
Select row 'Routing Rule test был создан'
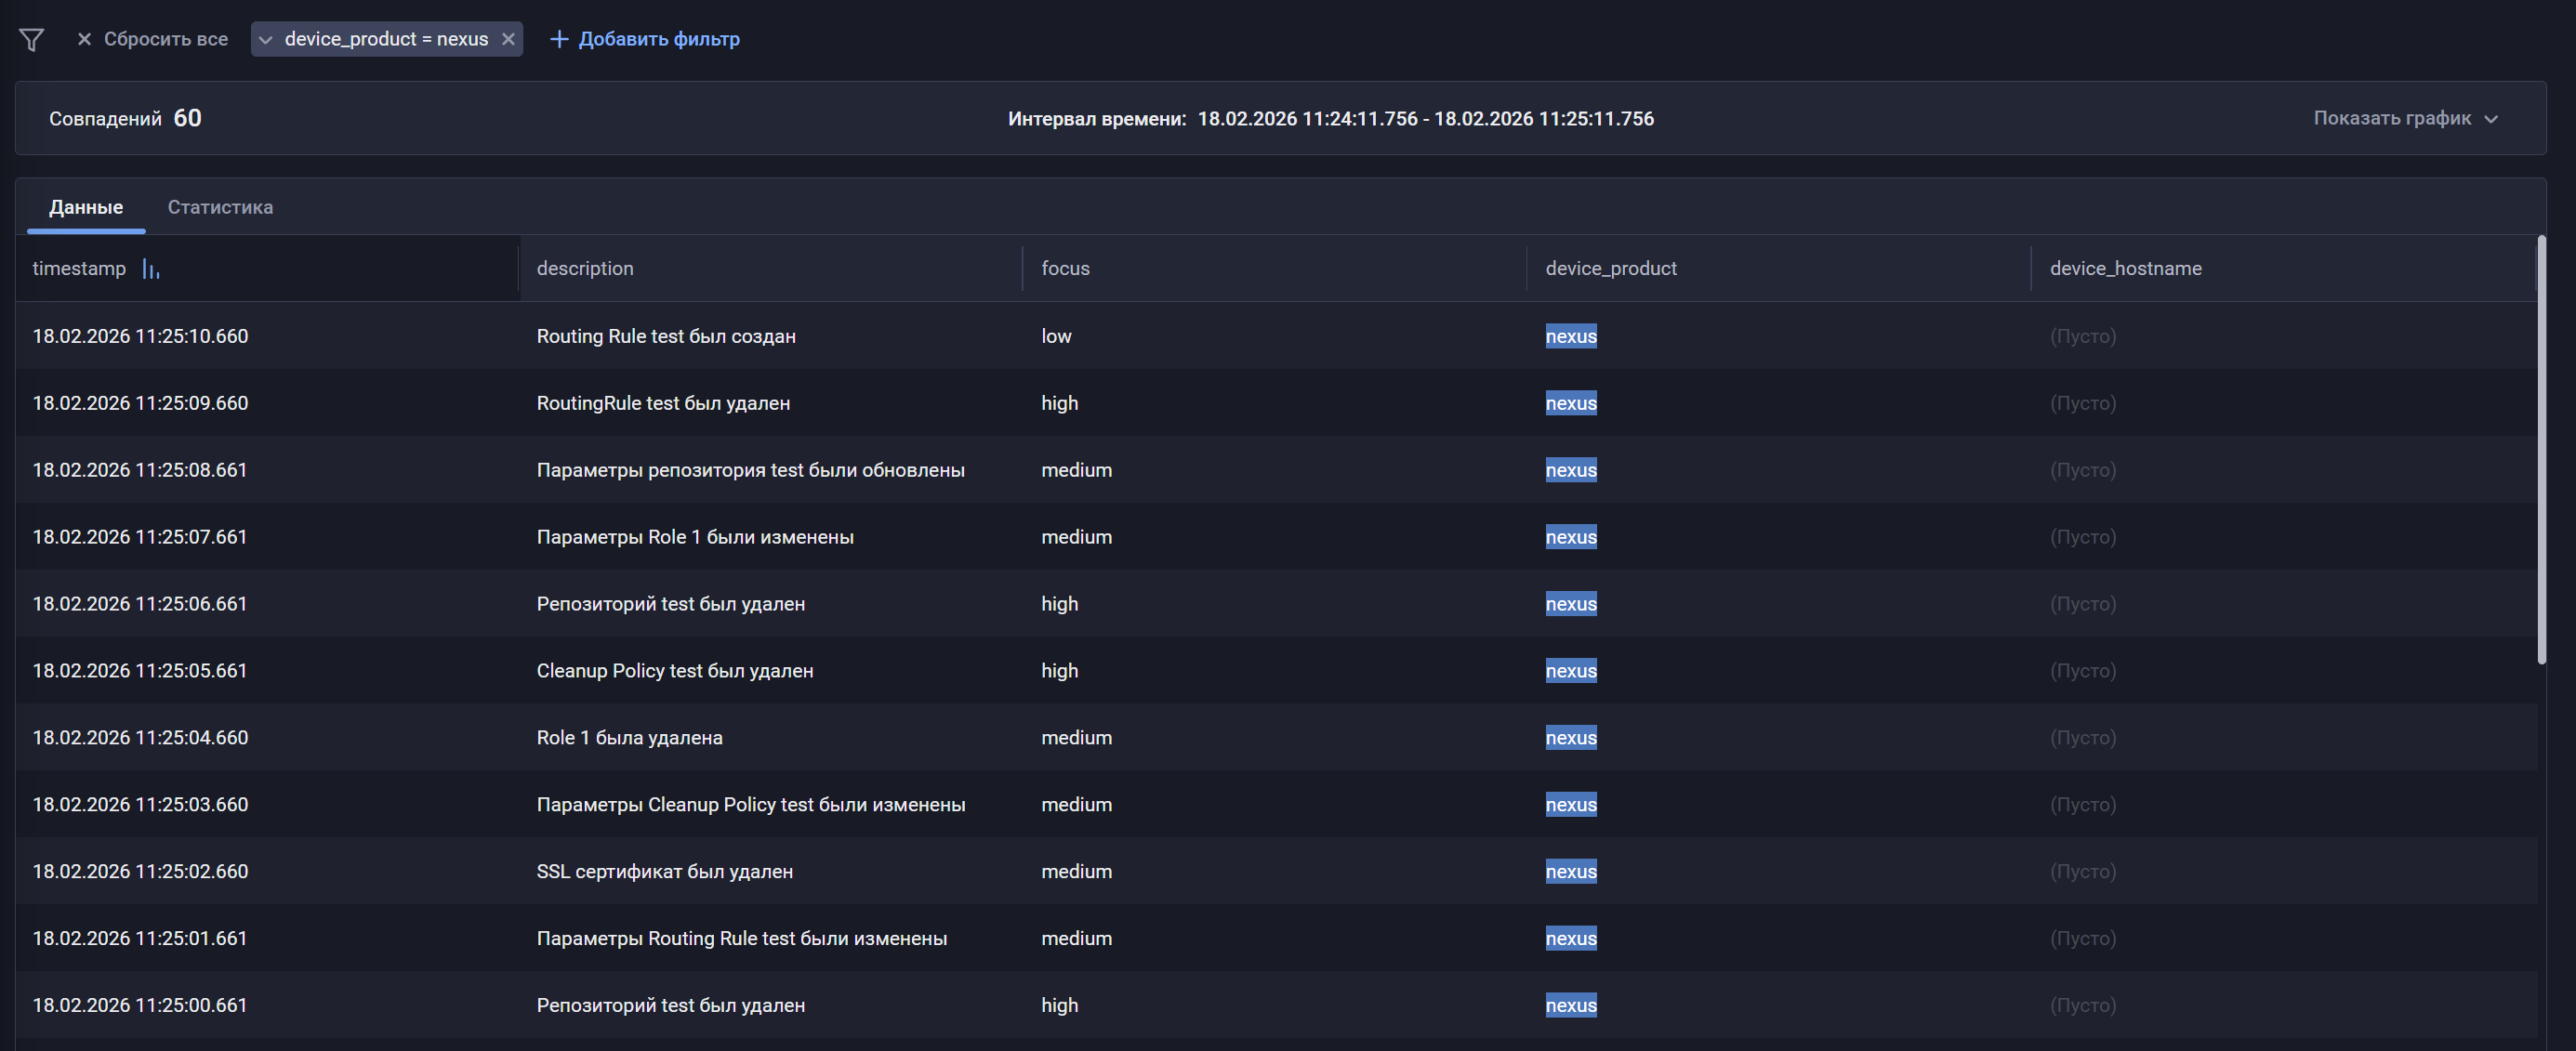pos(666,336)
